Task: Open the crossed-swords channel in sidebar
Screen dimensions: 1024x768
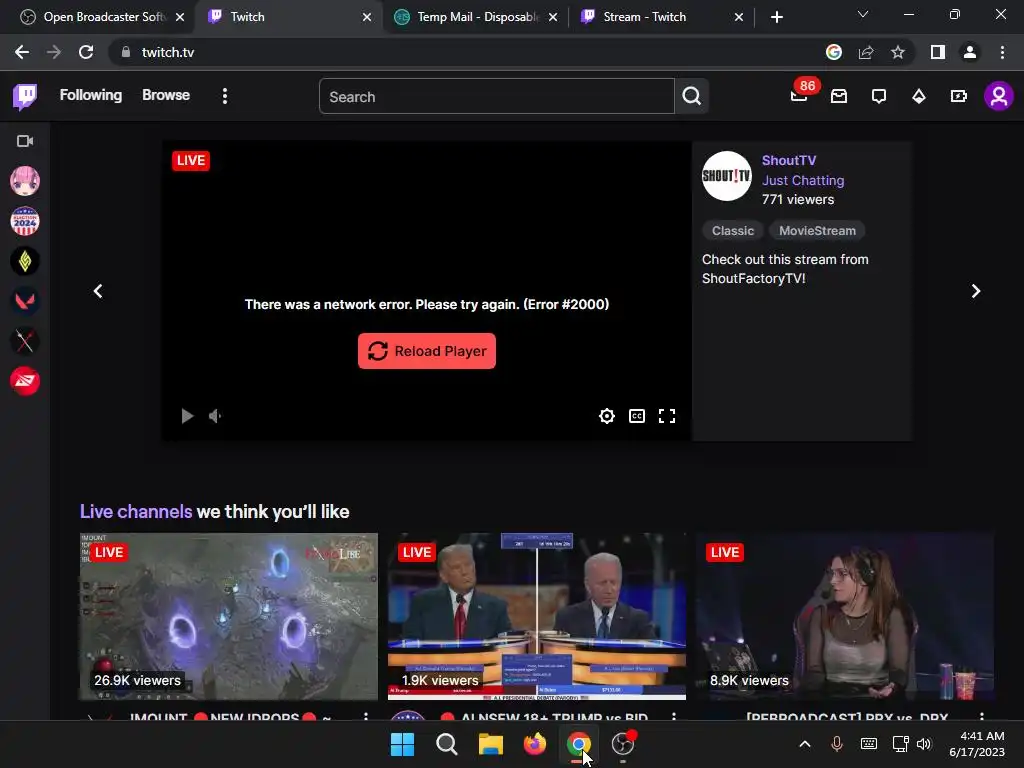Action: click(25, 341)
